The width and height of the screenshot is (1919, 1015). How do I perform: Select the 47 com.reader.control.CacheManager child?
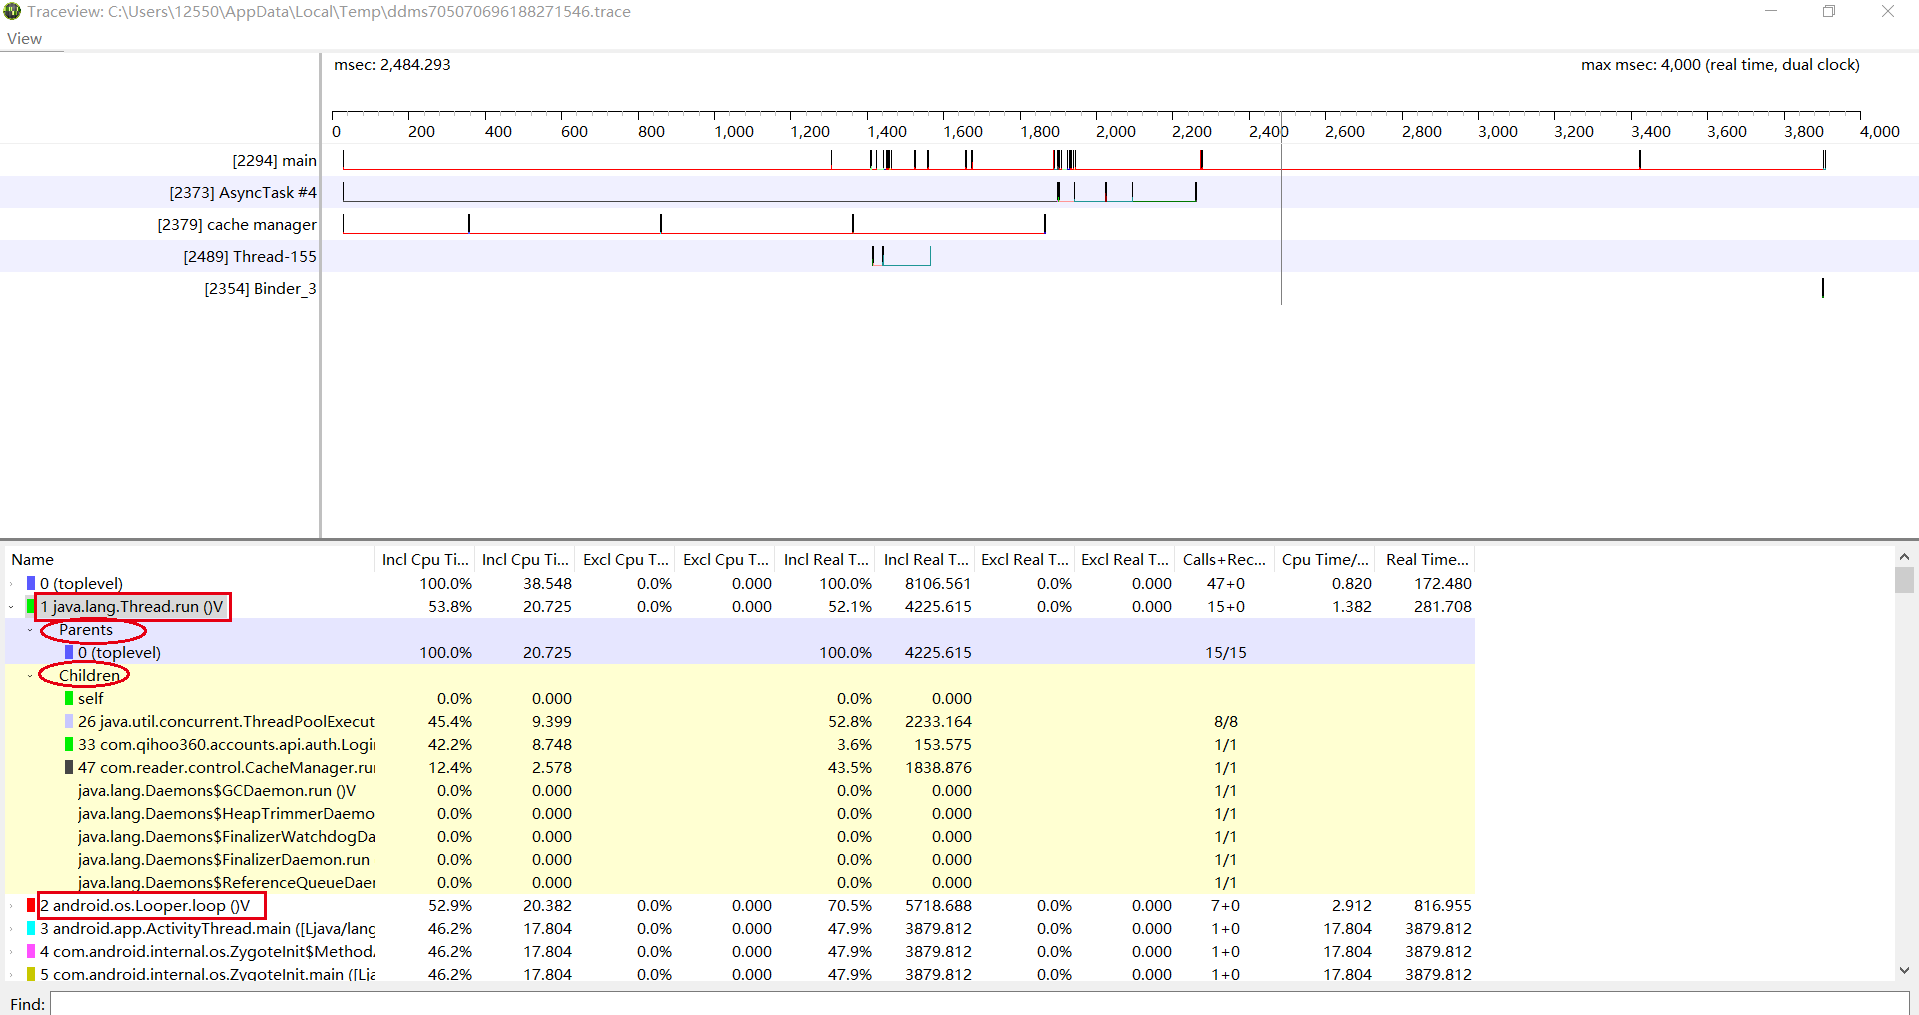pos(740,767)
